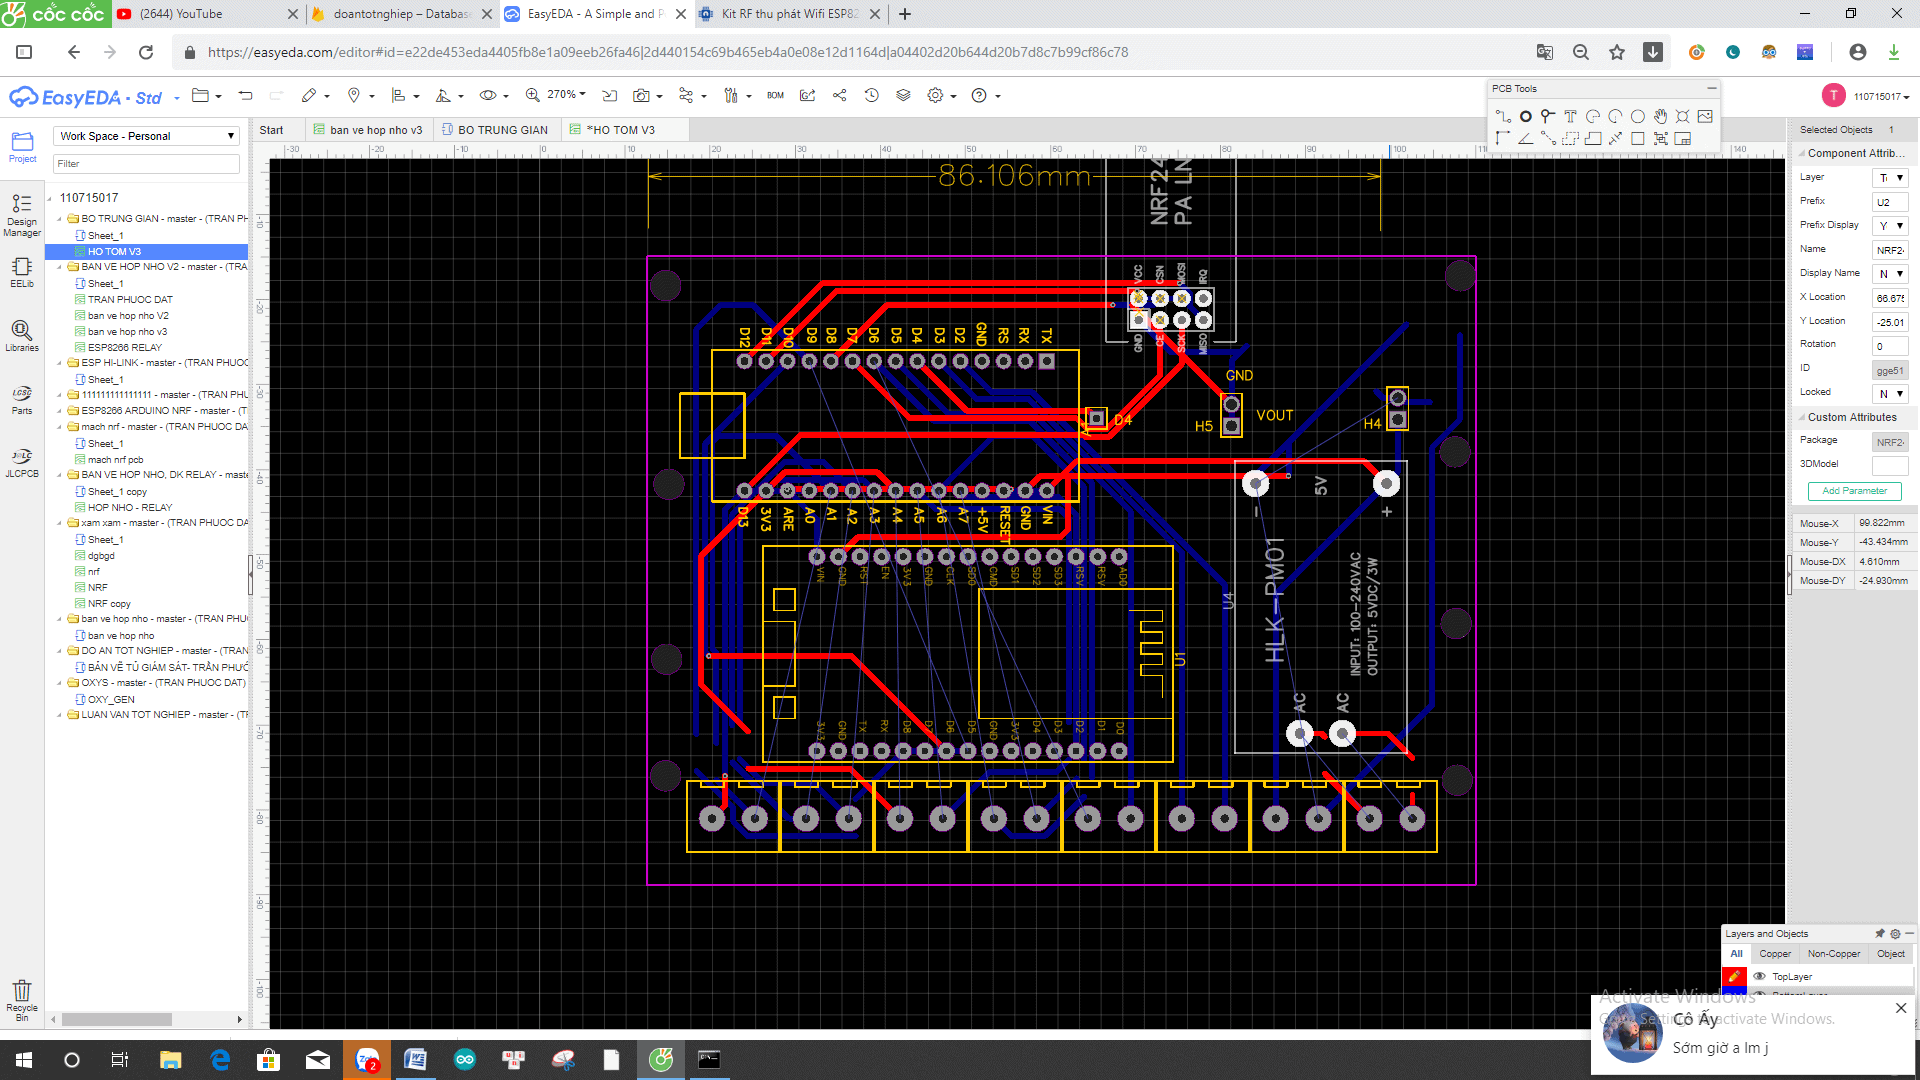
Task: Open OXY_GEN in project tree
Action: tap(111, 700)
